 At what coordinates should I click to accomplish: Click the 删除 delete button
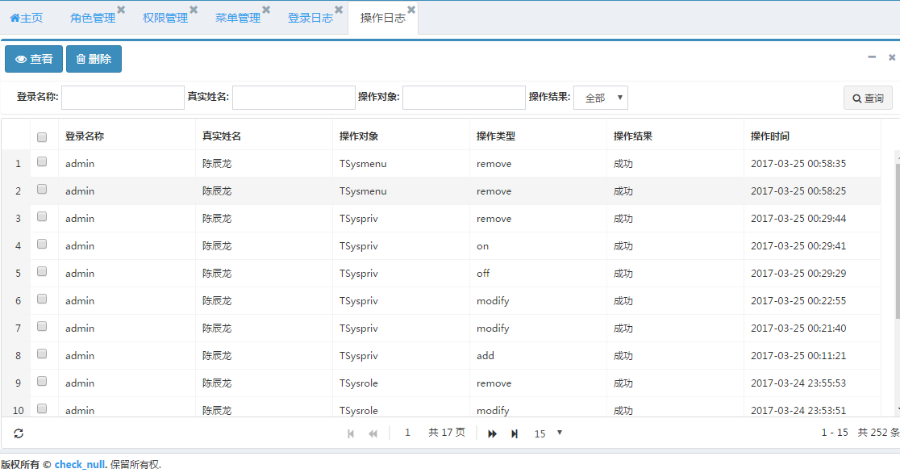(x=94, y=59)
